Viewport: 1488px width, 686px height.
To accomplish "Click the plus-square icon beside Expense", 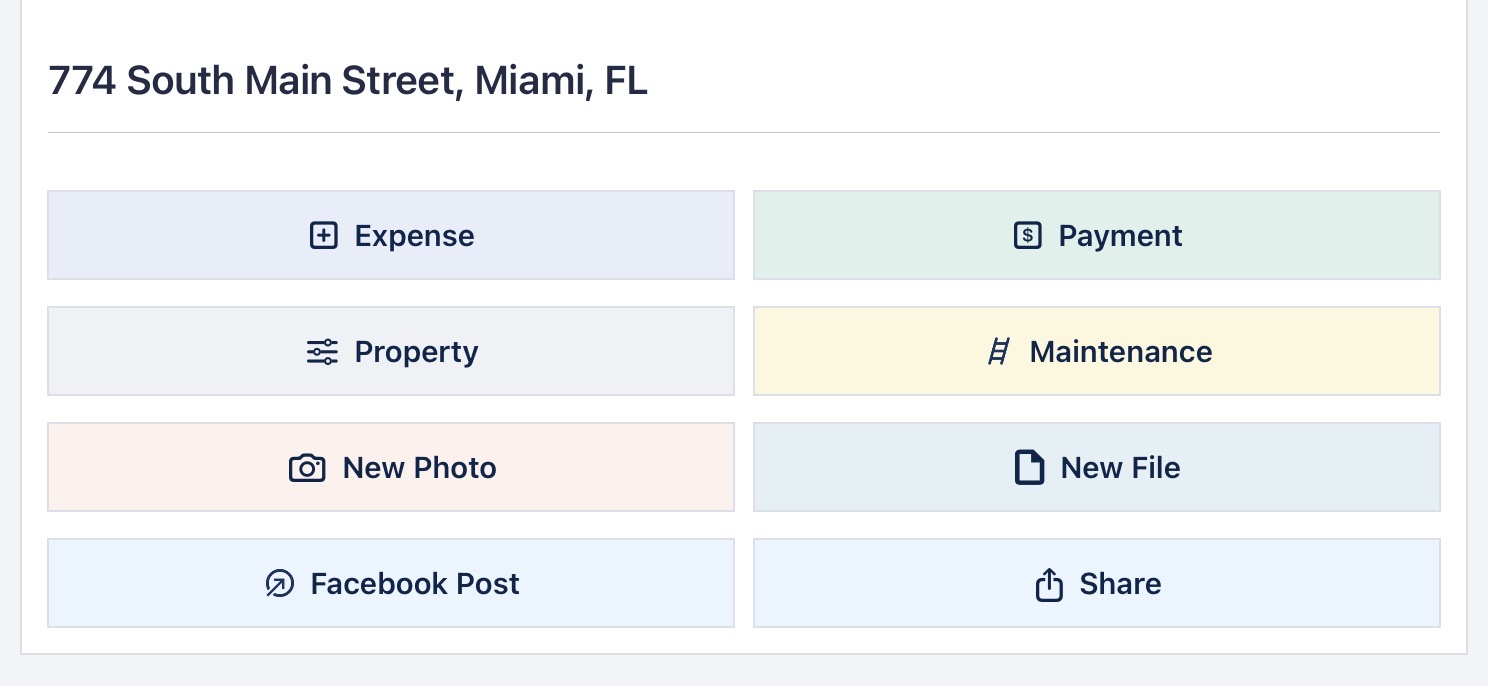I will click(x=323, y=236).
